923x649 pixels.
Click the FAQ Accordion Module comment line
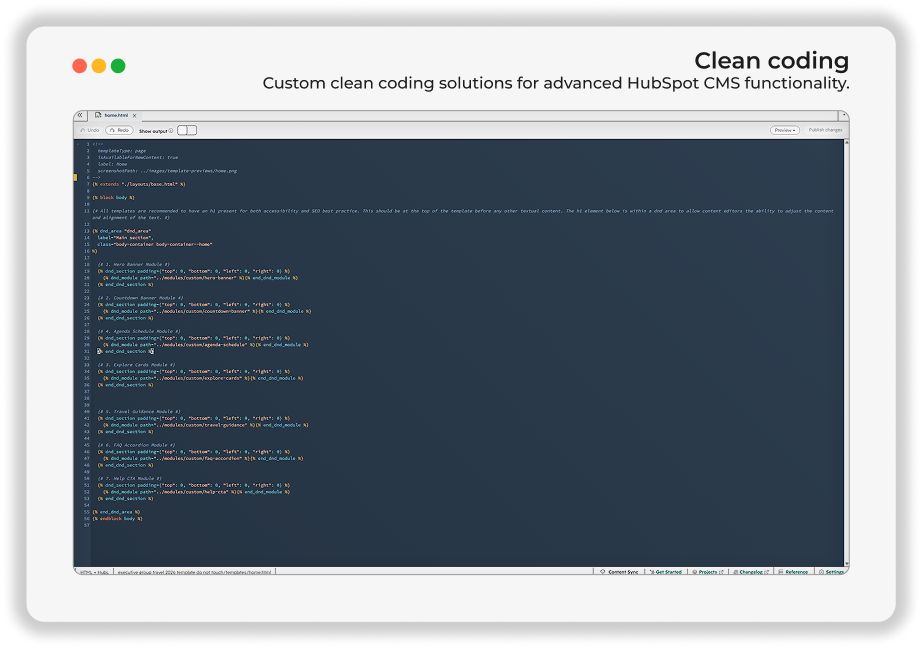(137, 445)
